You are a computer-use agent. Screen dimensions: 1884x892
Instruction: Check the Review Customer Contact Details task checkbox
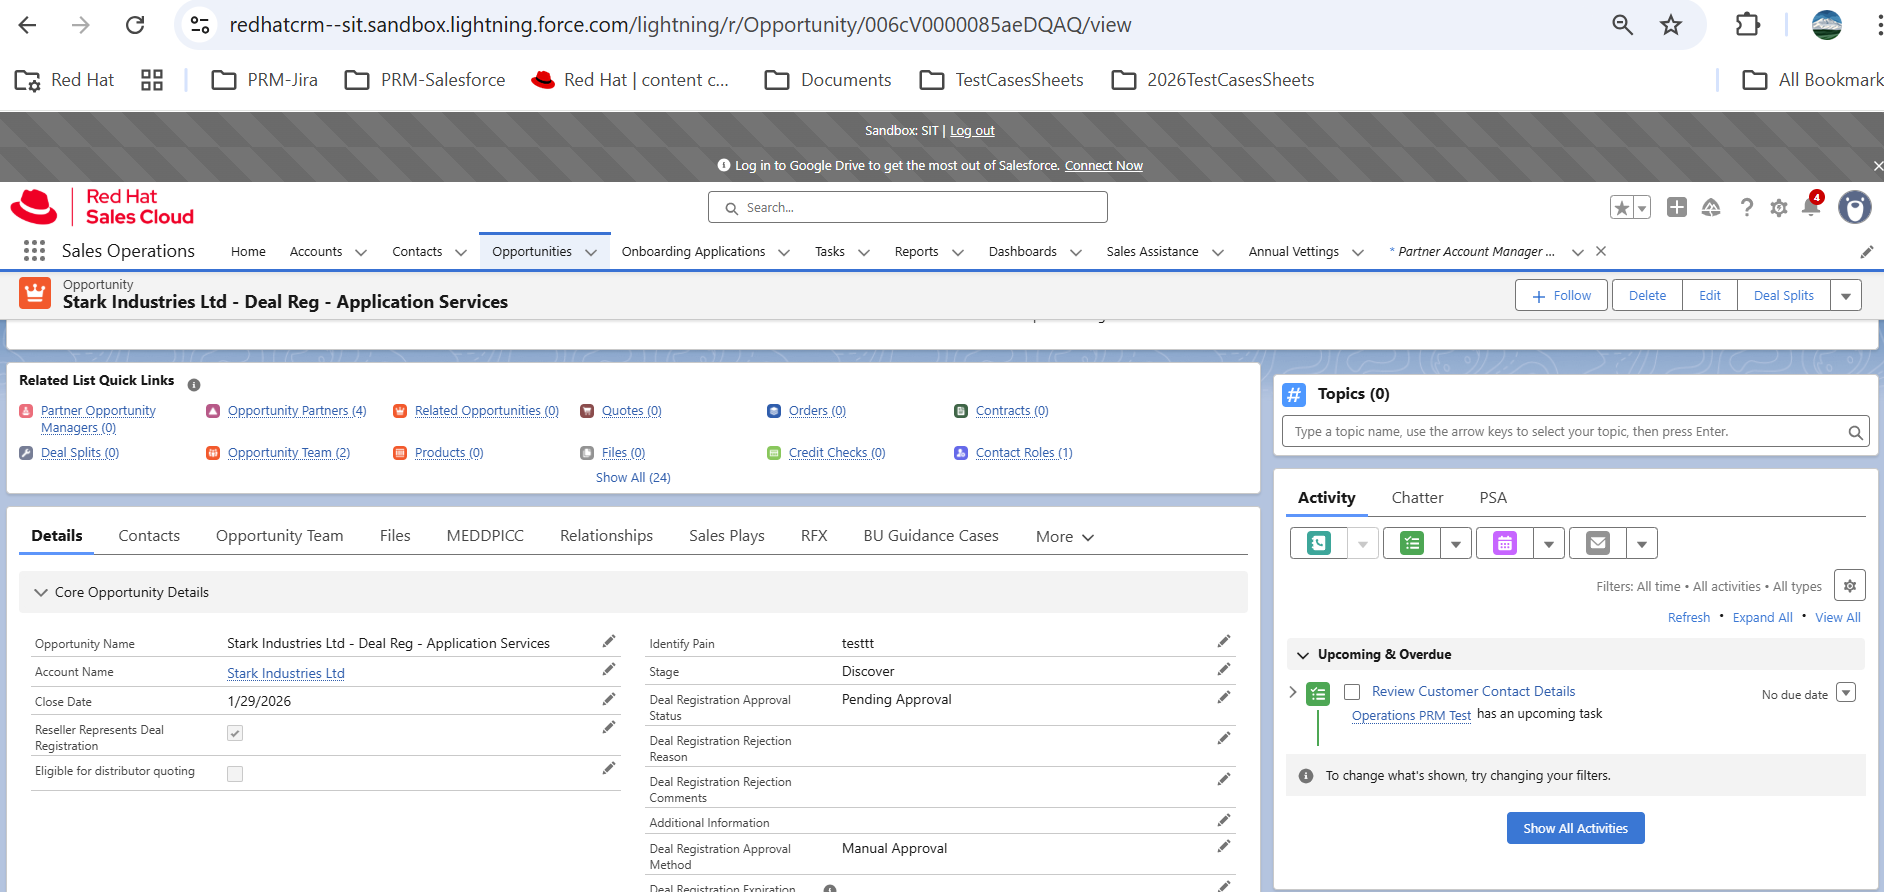tap(1352, 692)
